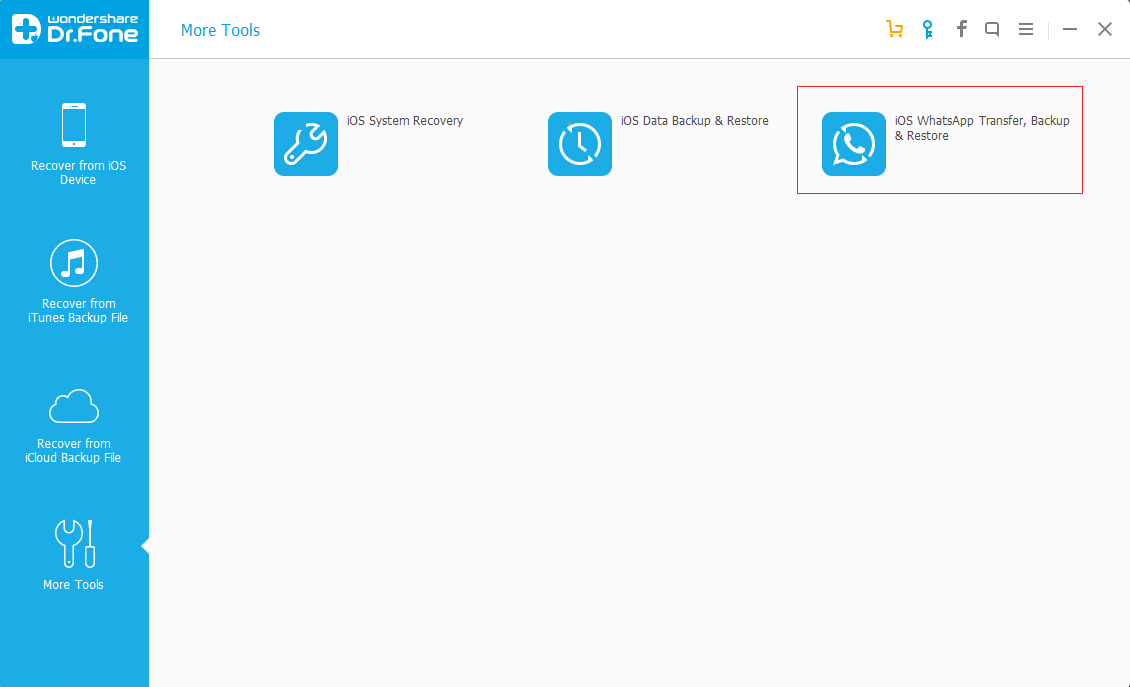The image size is (1130, 687).
Task: Click the iOS System Recovery label
Action: tap(405, 121)
